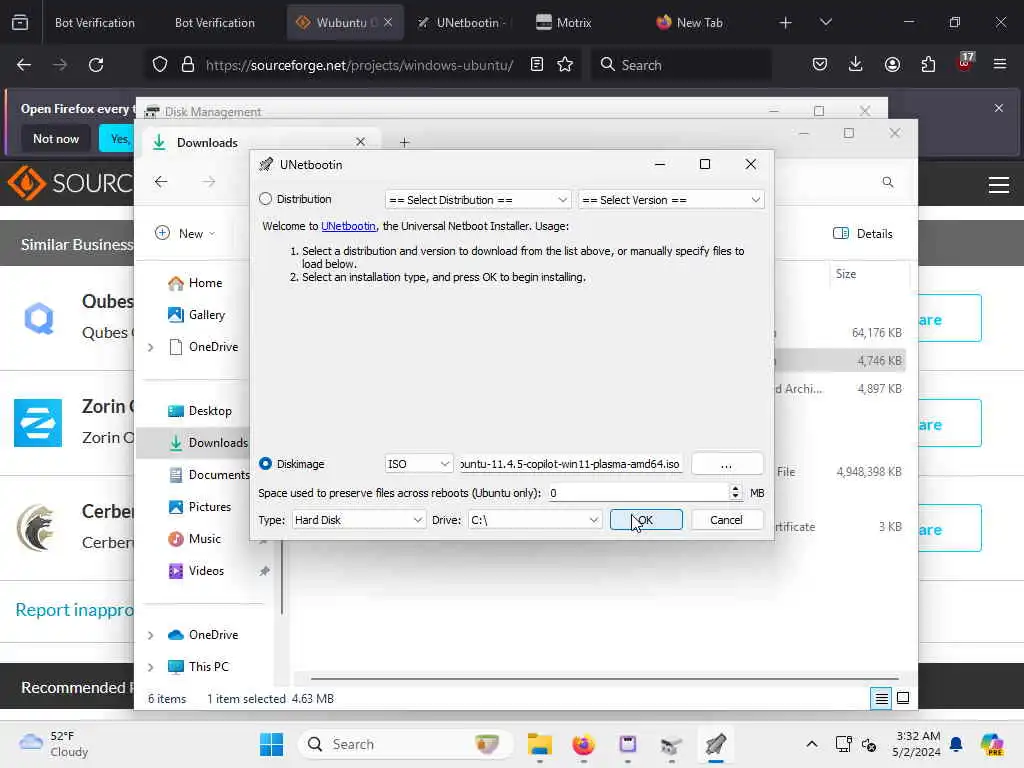1024x768 pixels.
Task: Open the tracking protection shield icon
Action: (160, 65)
